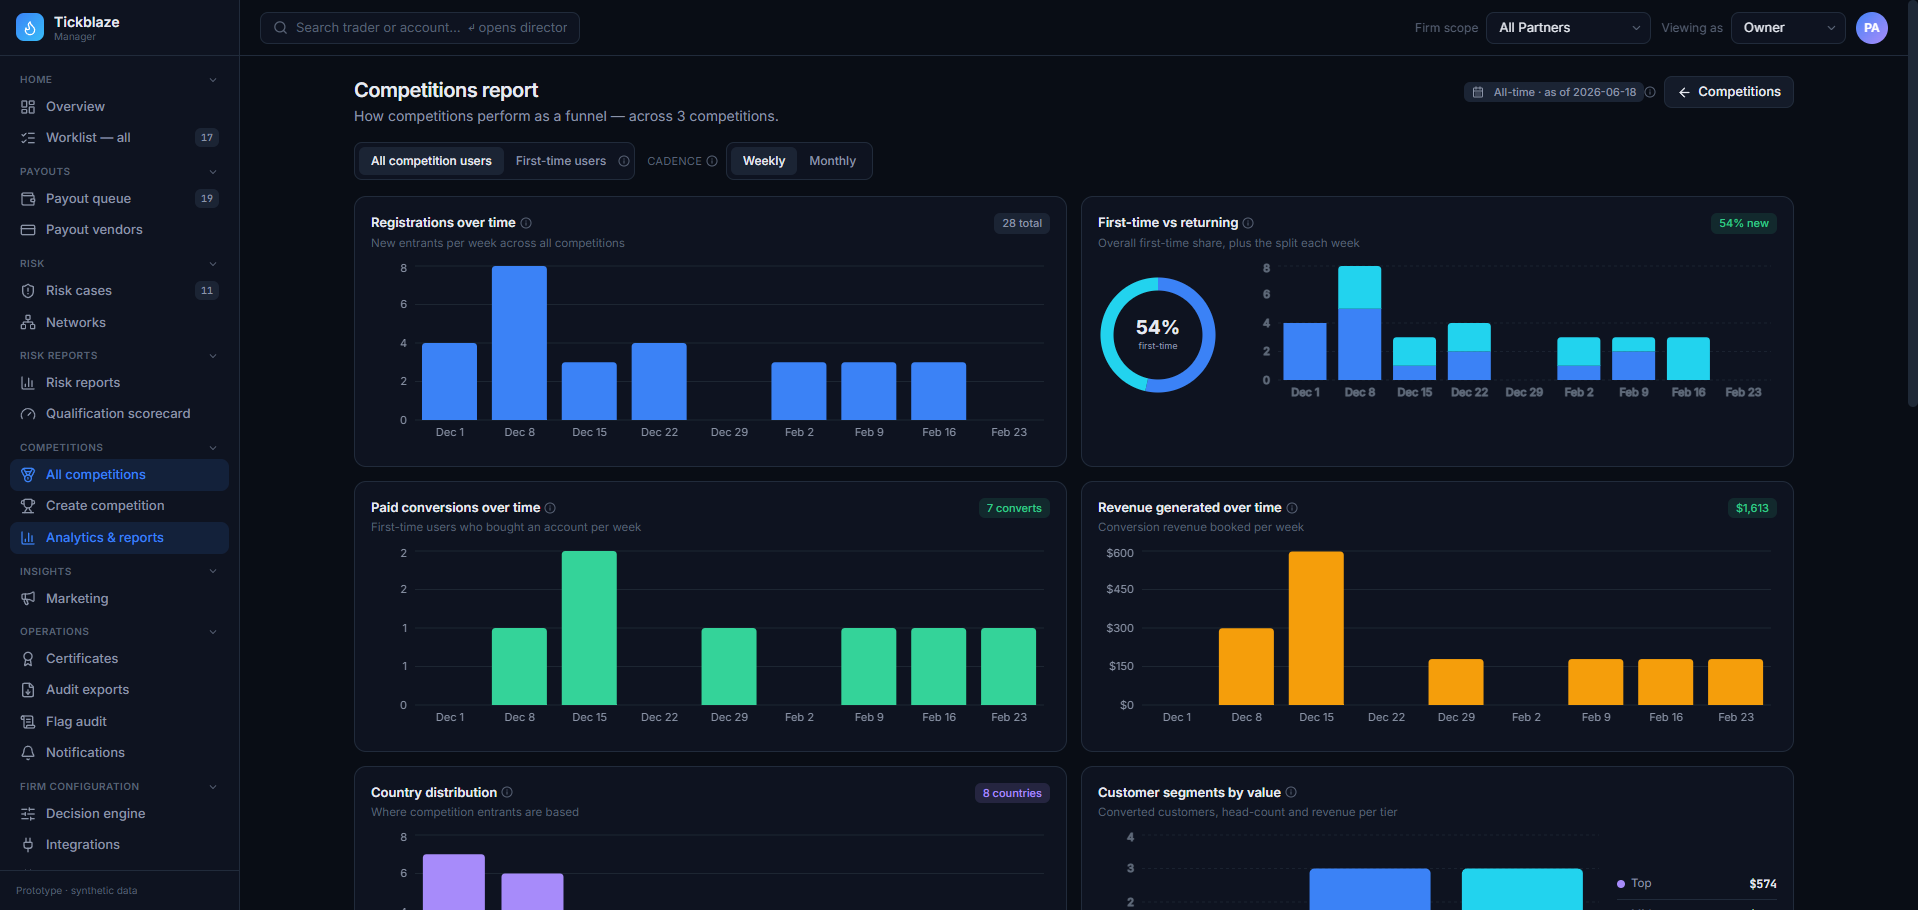Click info icon beside First-time vs returning
1918x910 pixels.
tap(1248, 223)
